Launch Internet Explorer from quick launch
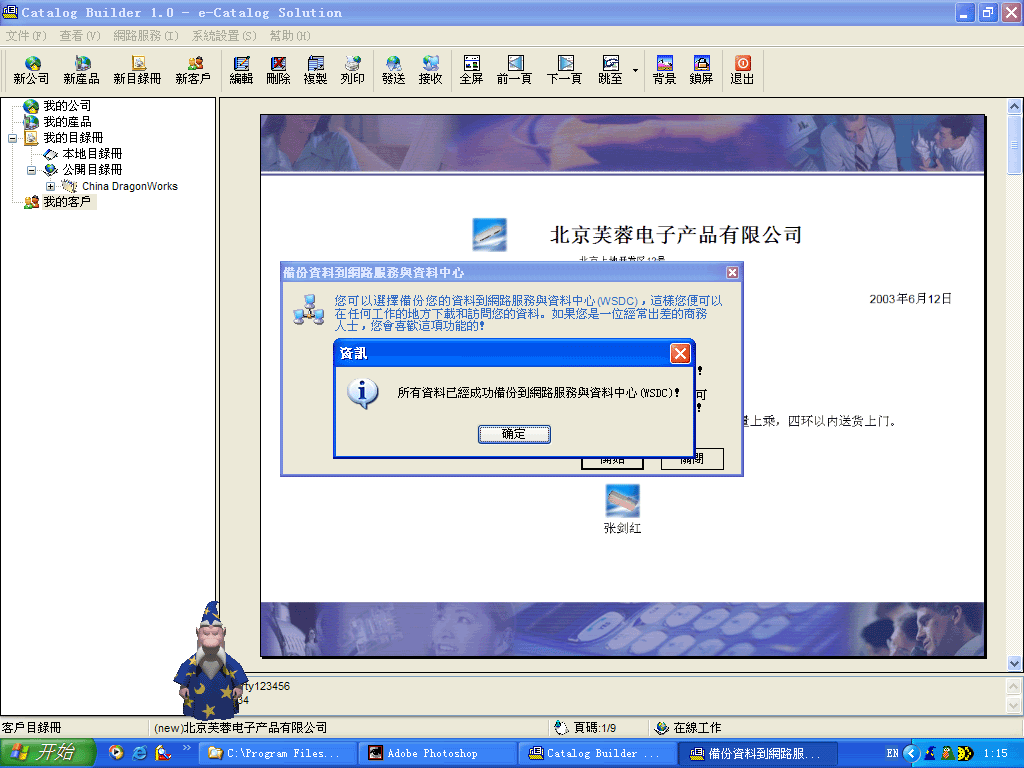 (x=140, y=753)
